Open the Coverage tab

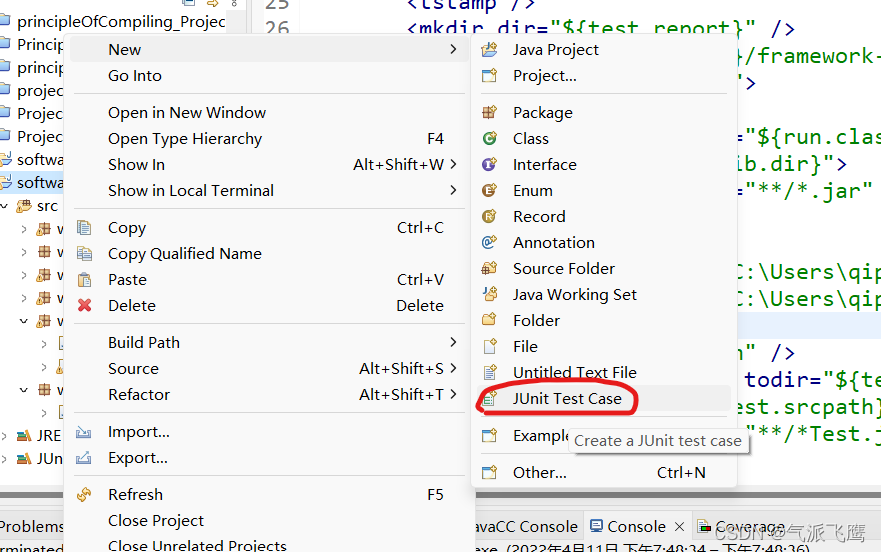(x=741, y=527)
